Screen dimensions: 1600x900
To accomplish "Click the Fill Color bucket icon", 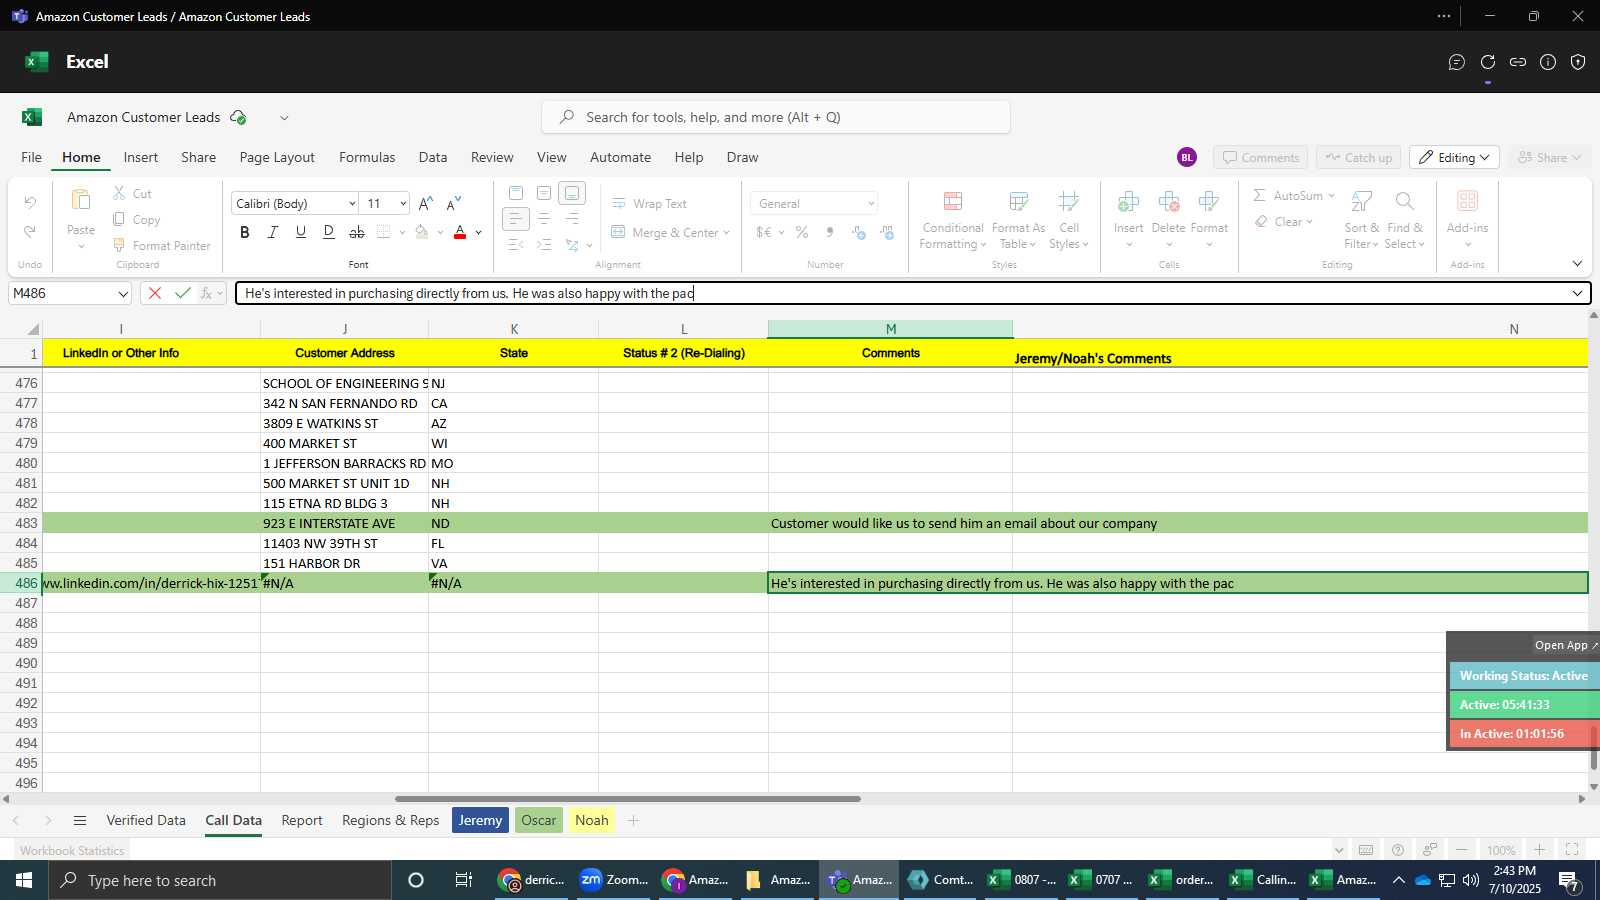I will tap(422, 232).
